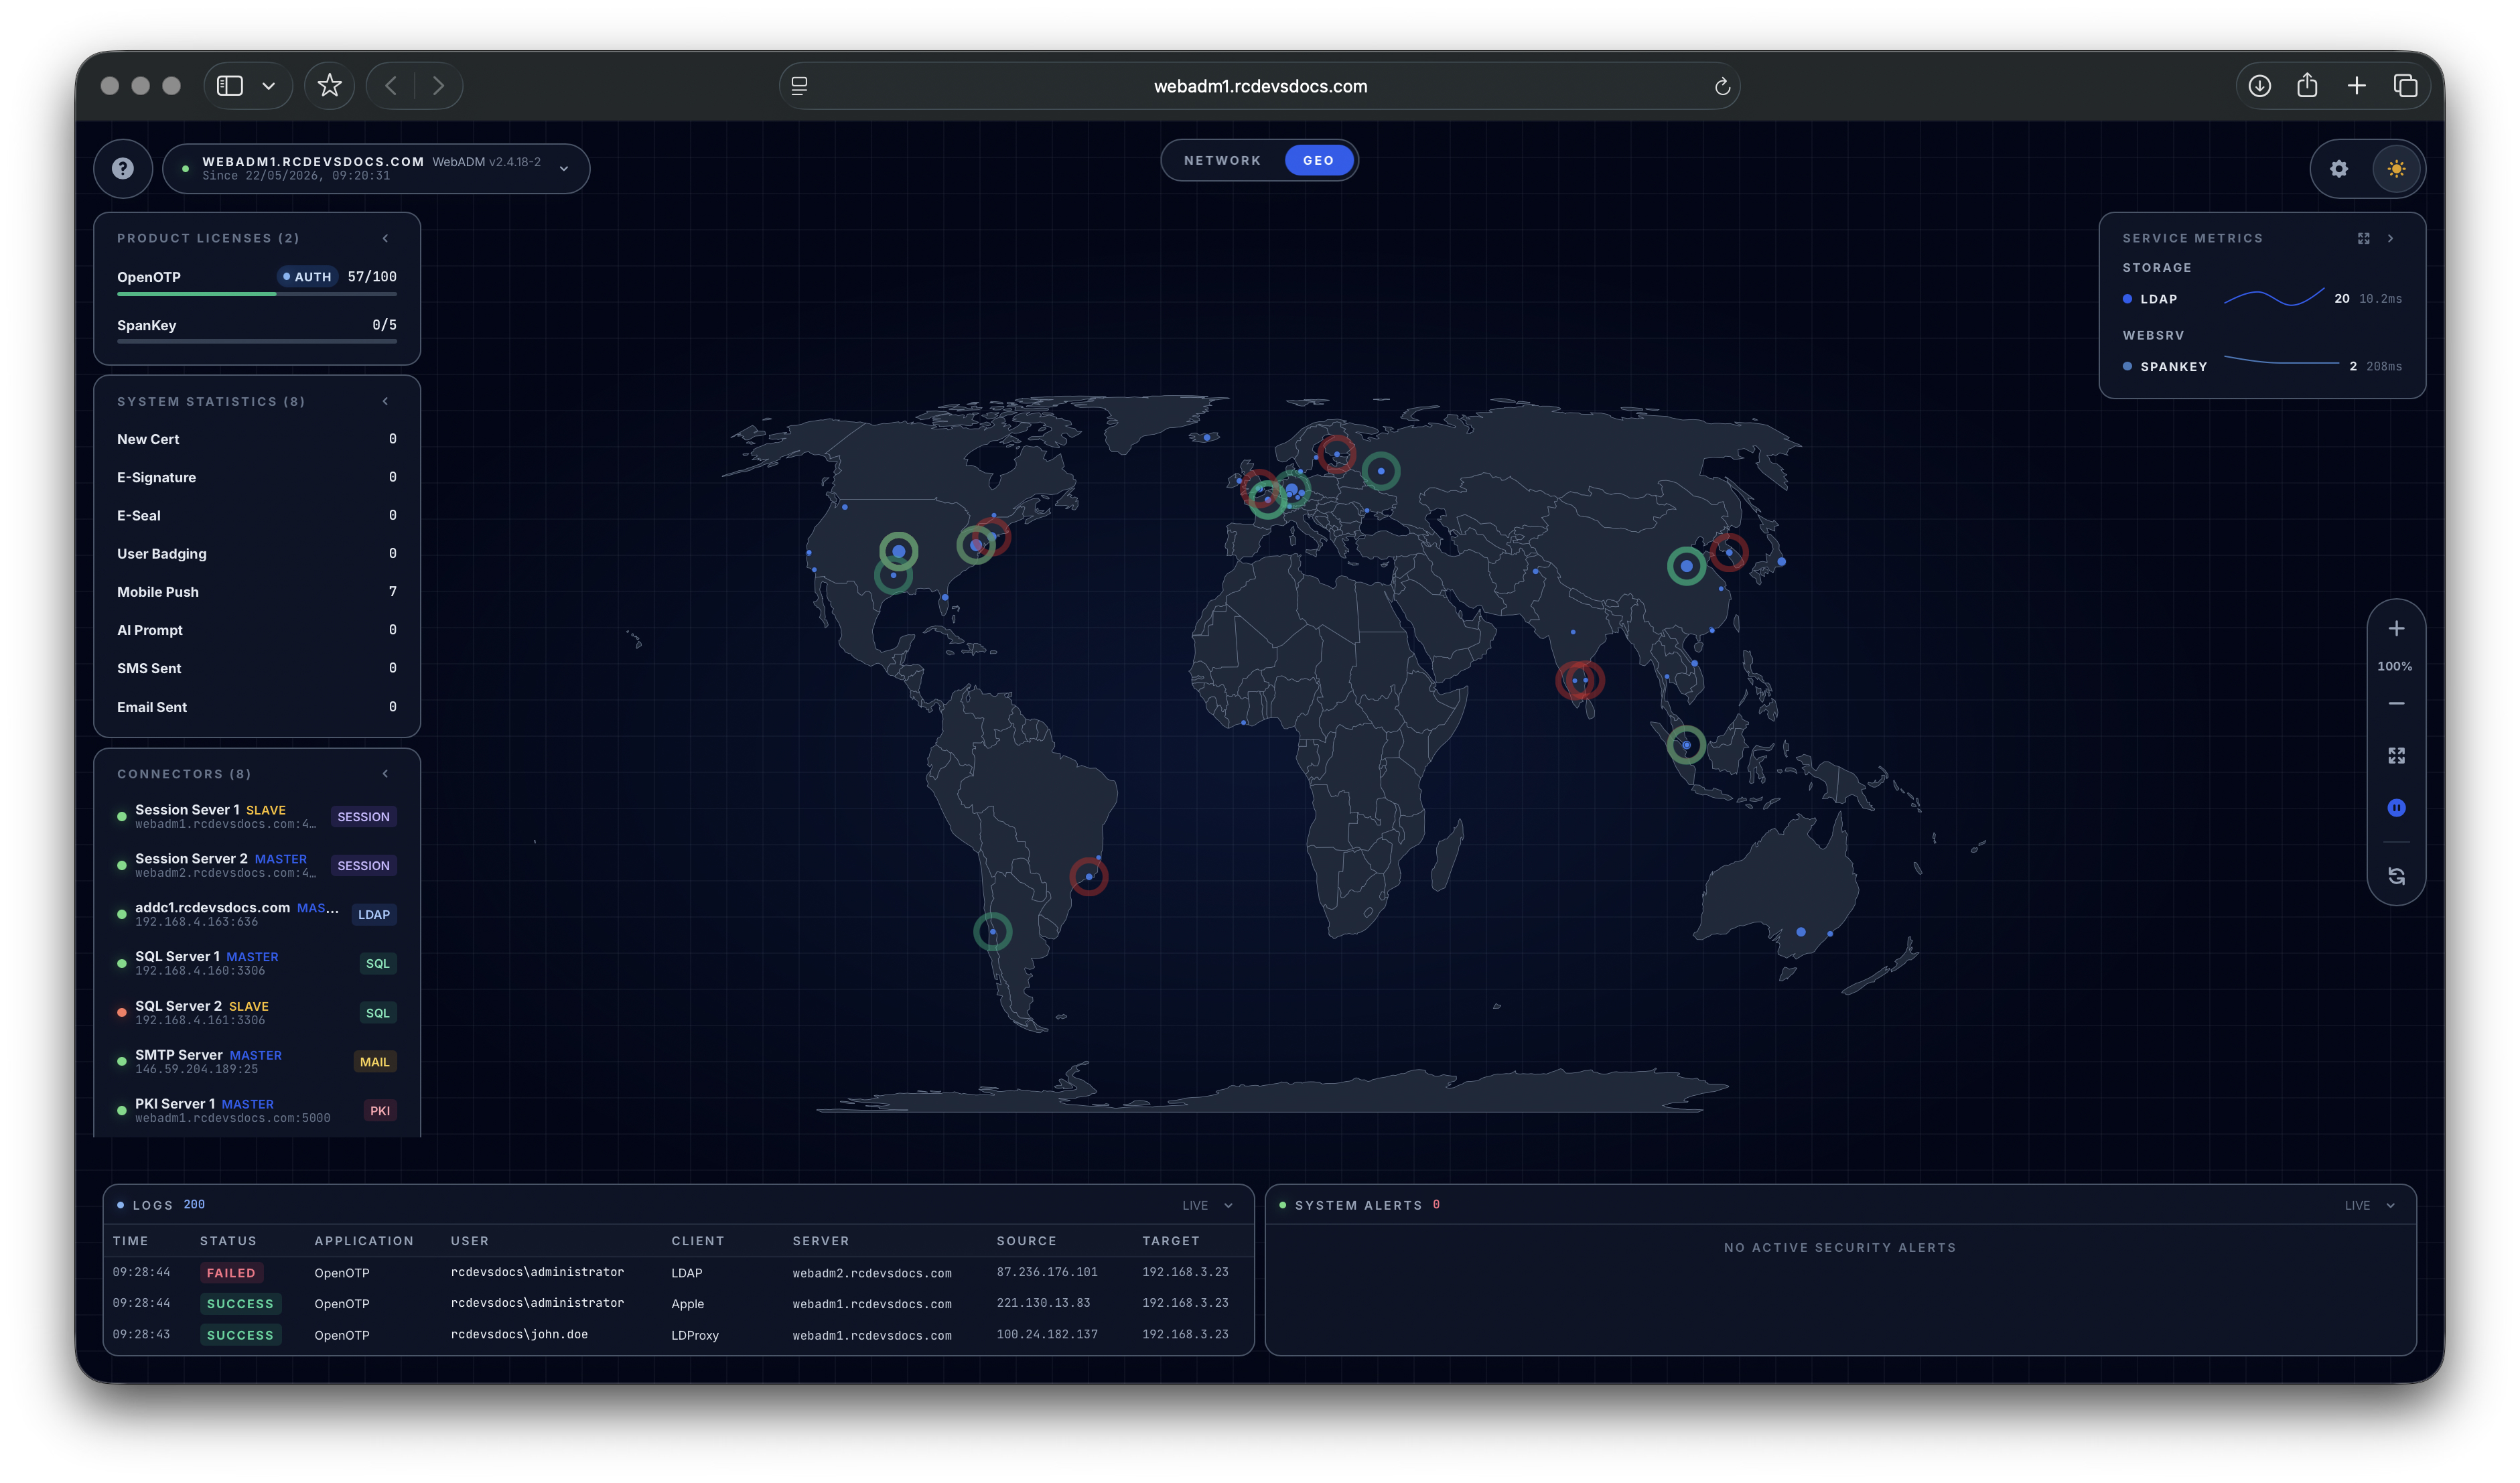Open the help question mark icon
This screenshot has height=1483, width=2520.
pyautogui.click(x=123, y=169)
